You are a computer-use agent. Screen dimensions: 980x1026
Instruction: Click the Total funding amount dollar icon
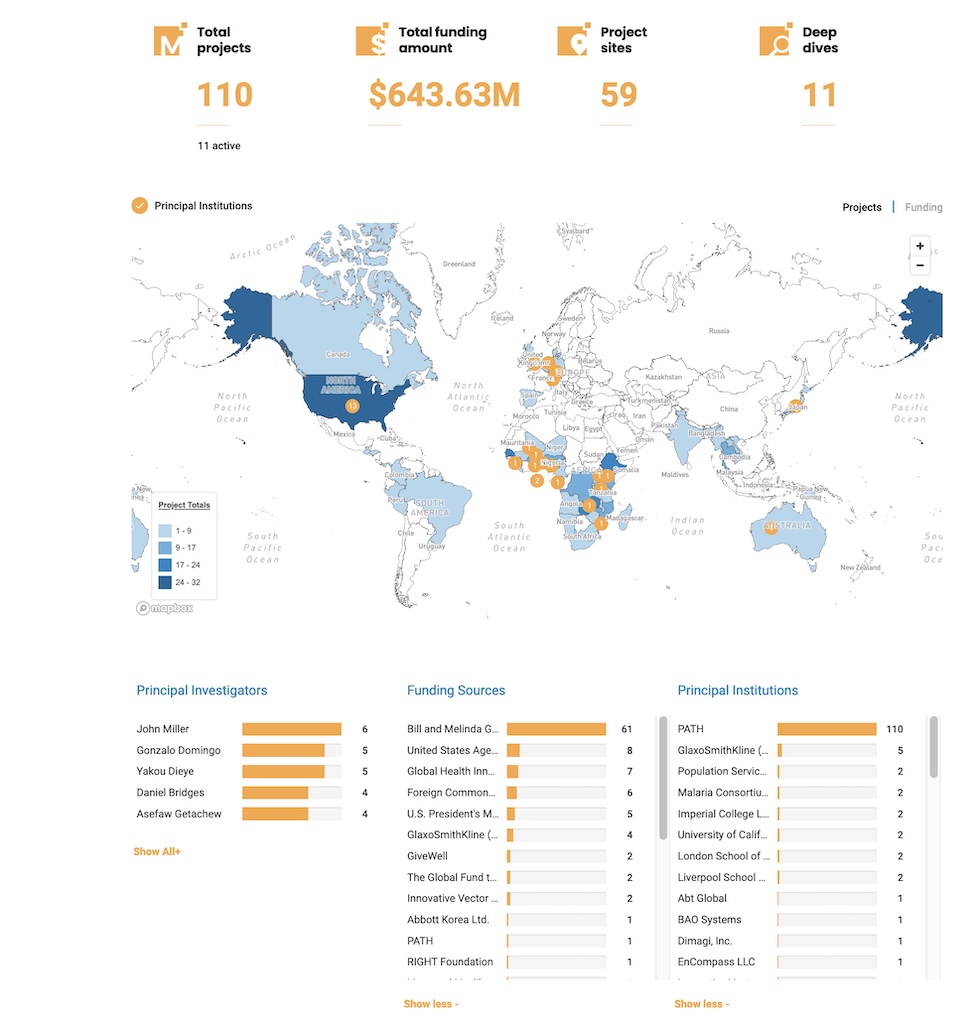(372, 40)
